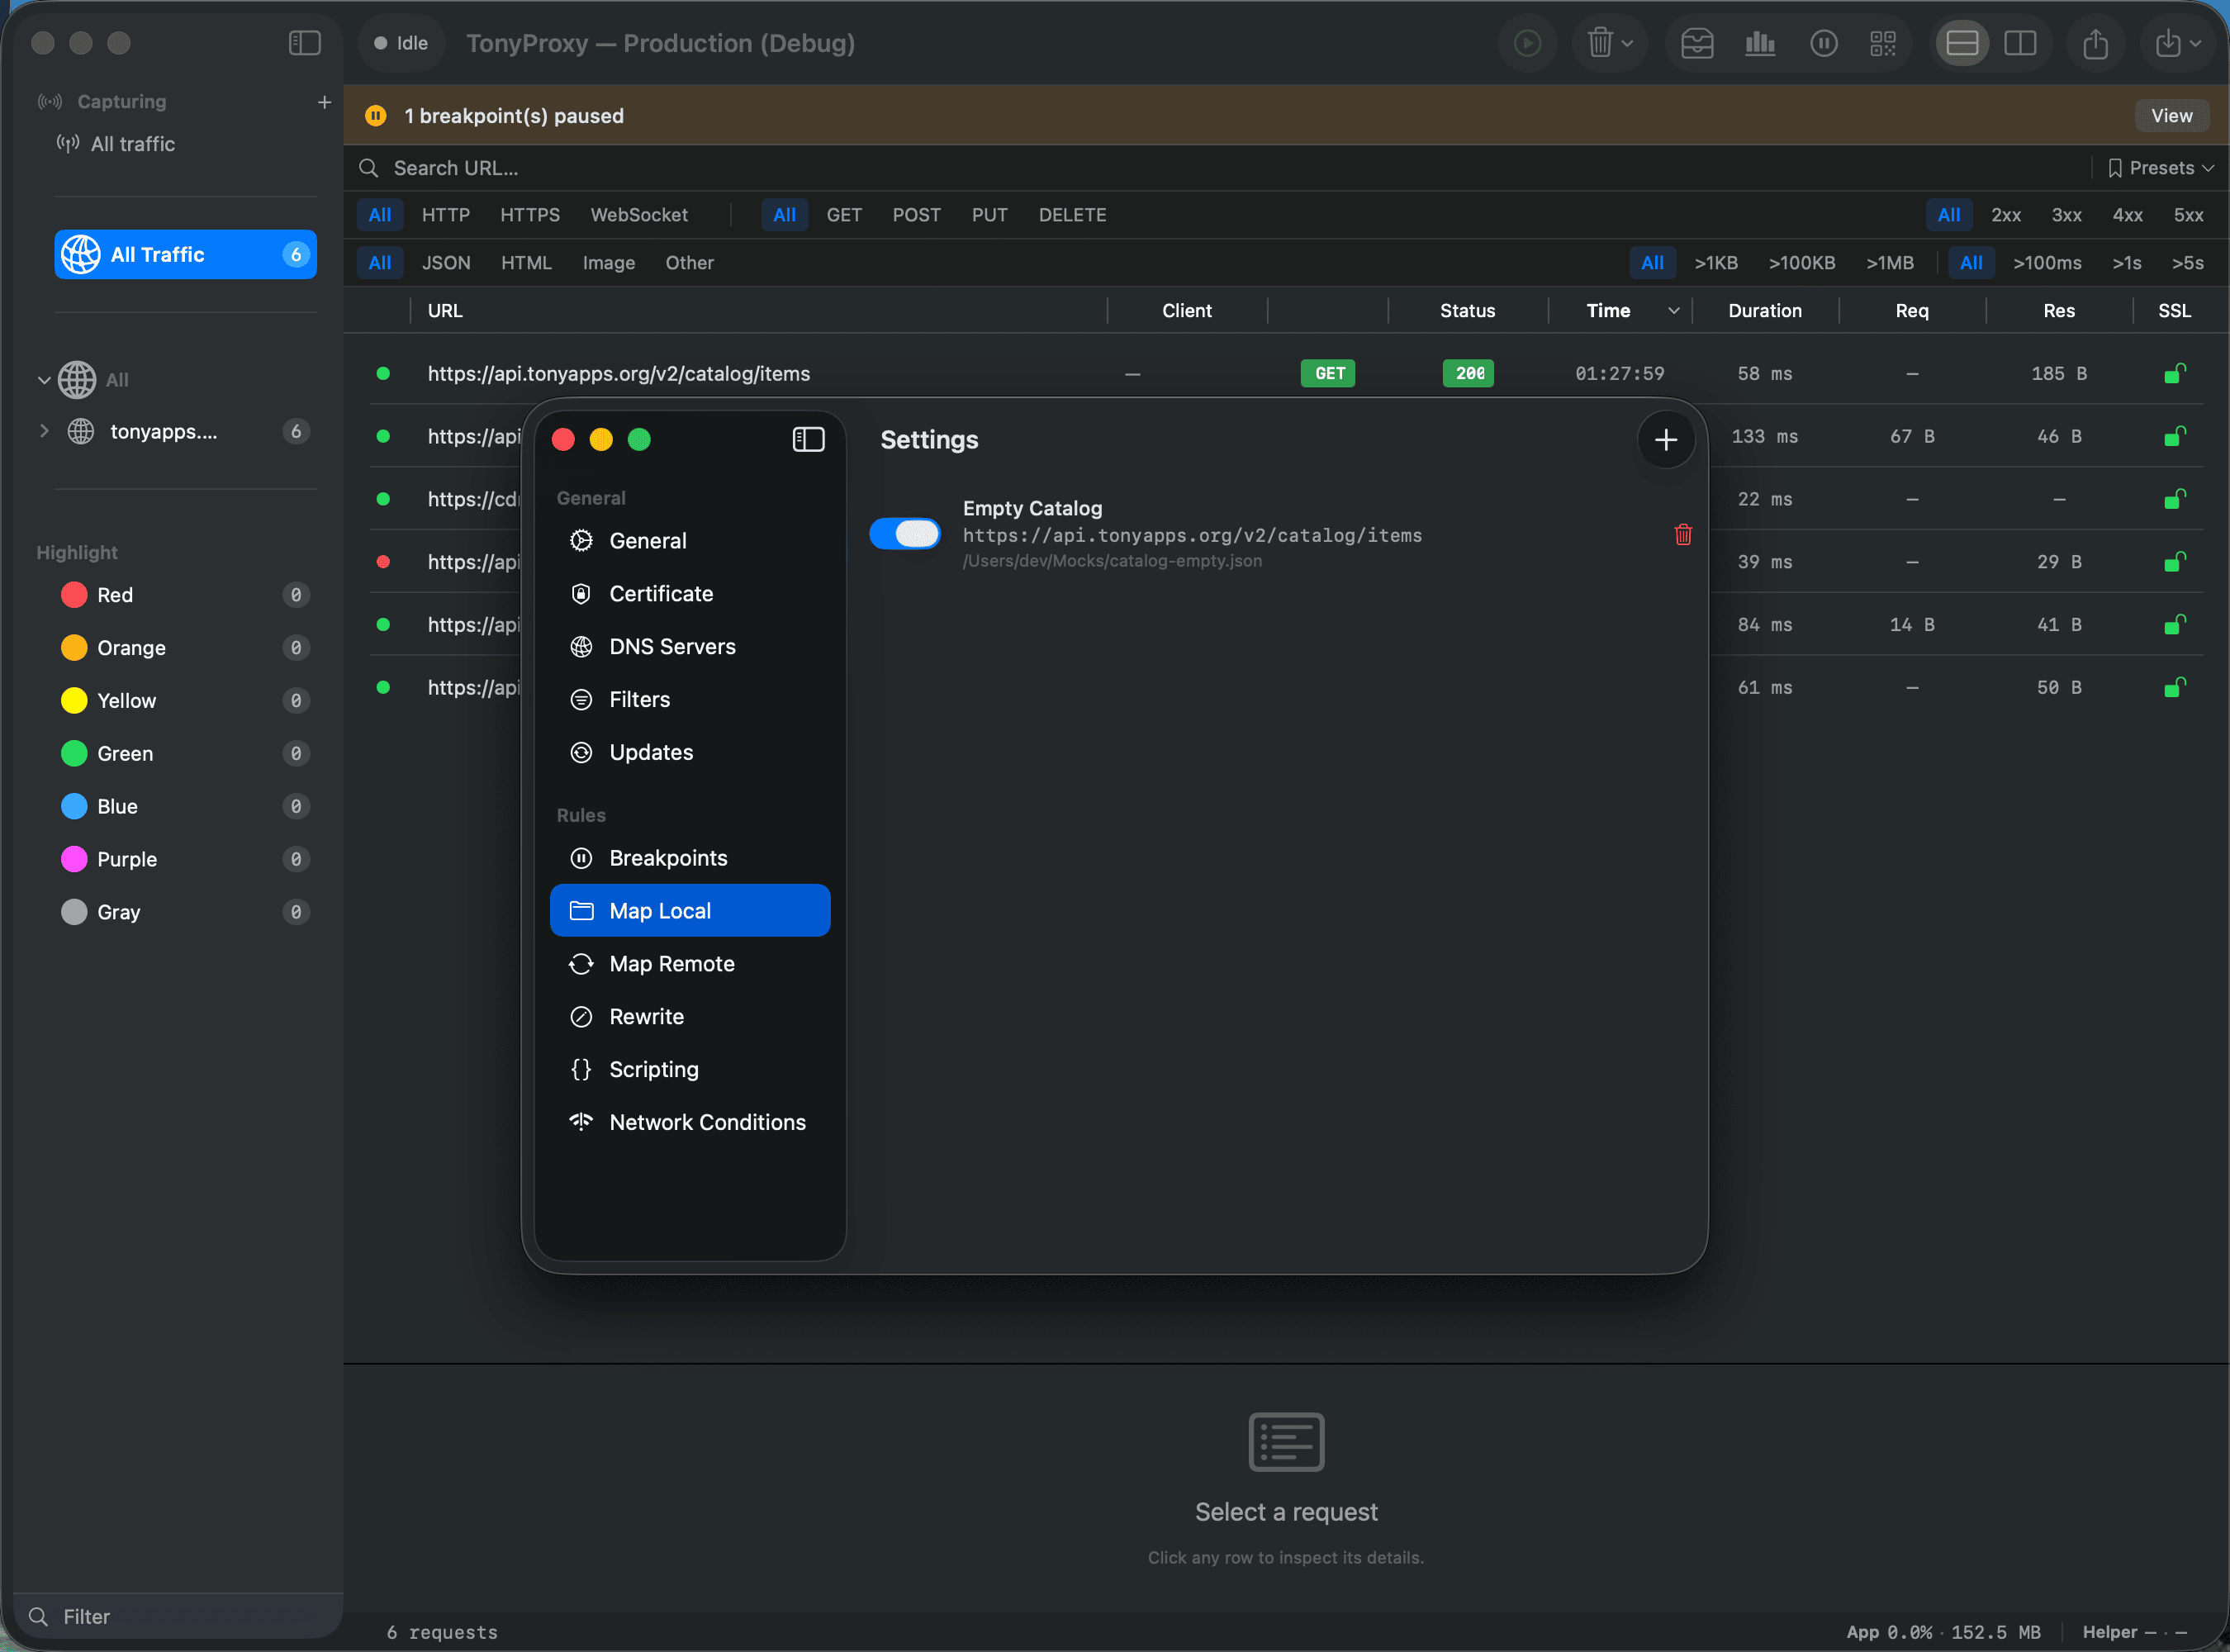Filter by POST method
2230x1652 pixels.
tap(916, 215)
